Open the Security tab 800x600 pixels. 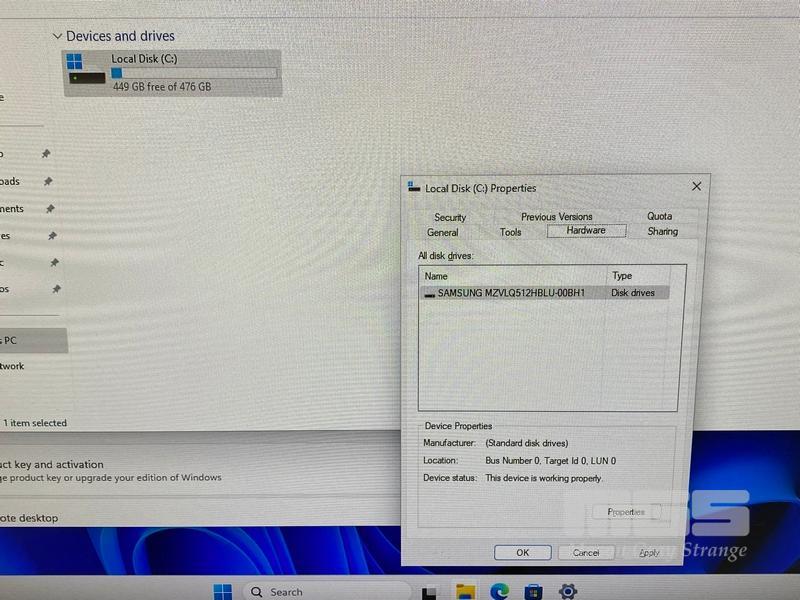click(x=450, y=217)
